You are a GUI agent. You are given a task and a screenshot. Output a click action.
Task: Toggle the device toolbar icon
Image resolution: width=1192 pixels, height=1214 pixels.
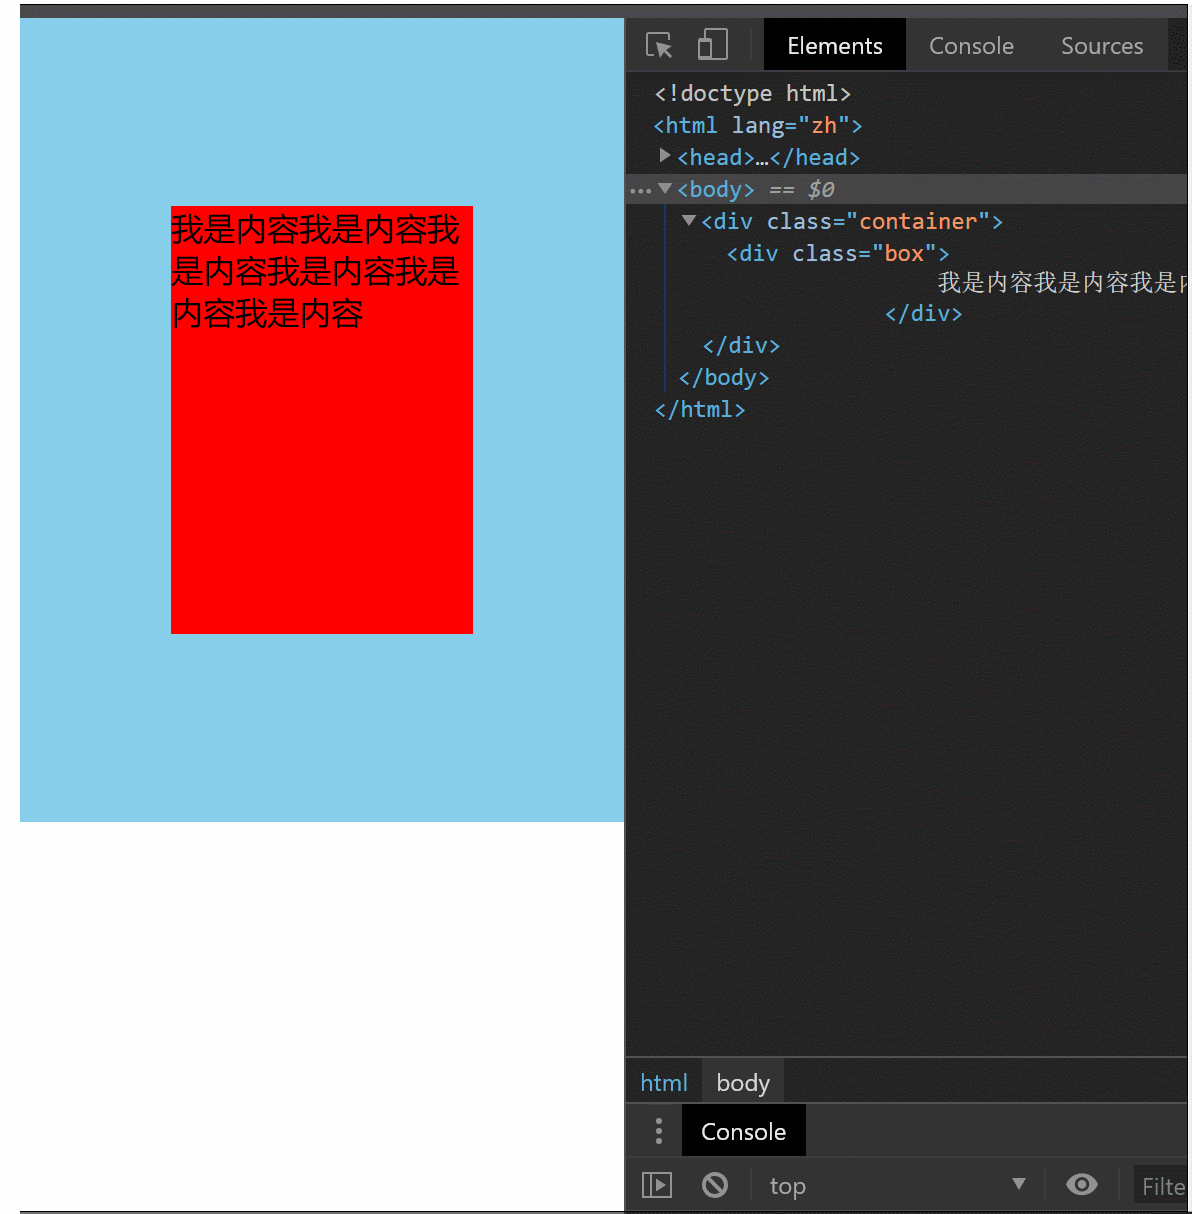[712, 45]
